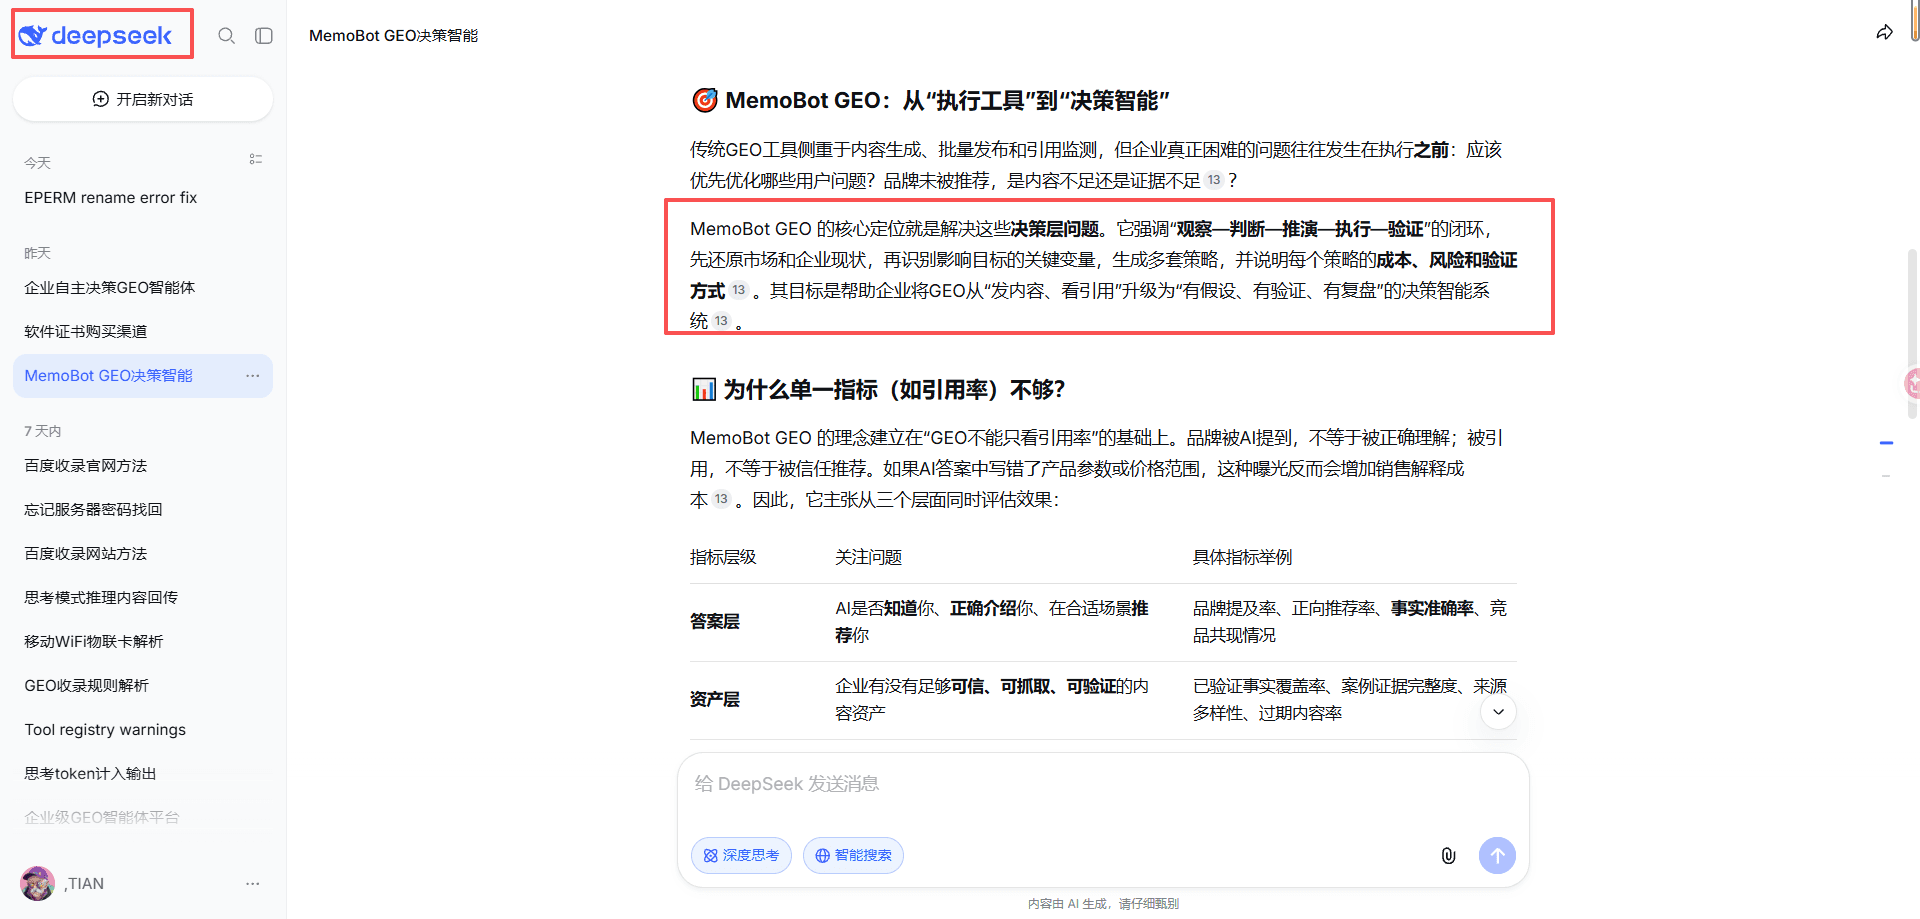Click the deepseek logo
This screenshot has height=919, width=1920.
[96, 36]
